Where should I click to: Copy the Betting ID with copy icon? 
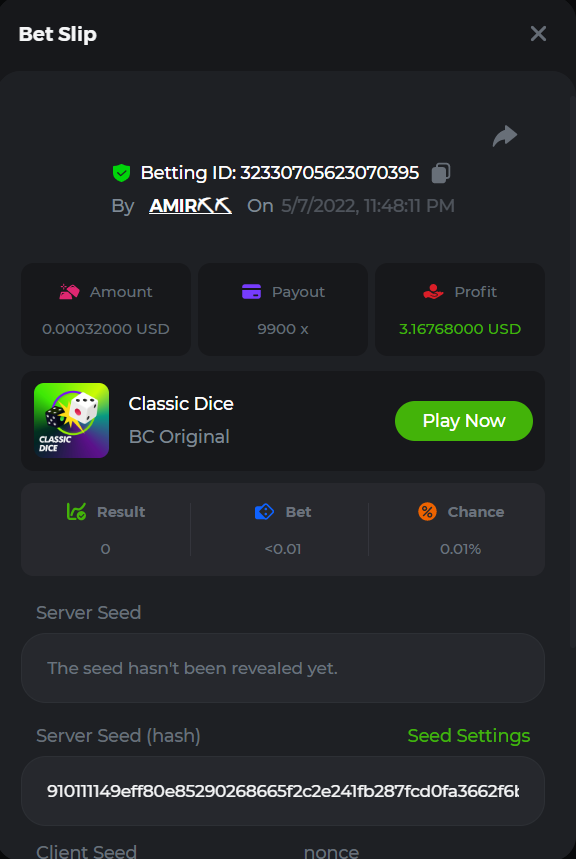tap(441, 173)
